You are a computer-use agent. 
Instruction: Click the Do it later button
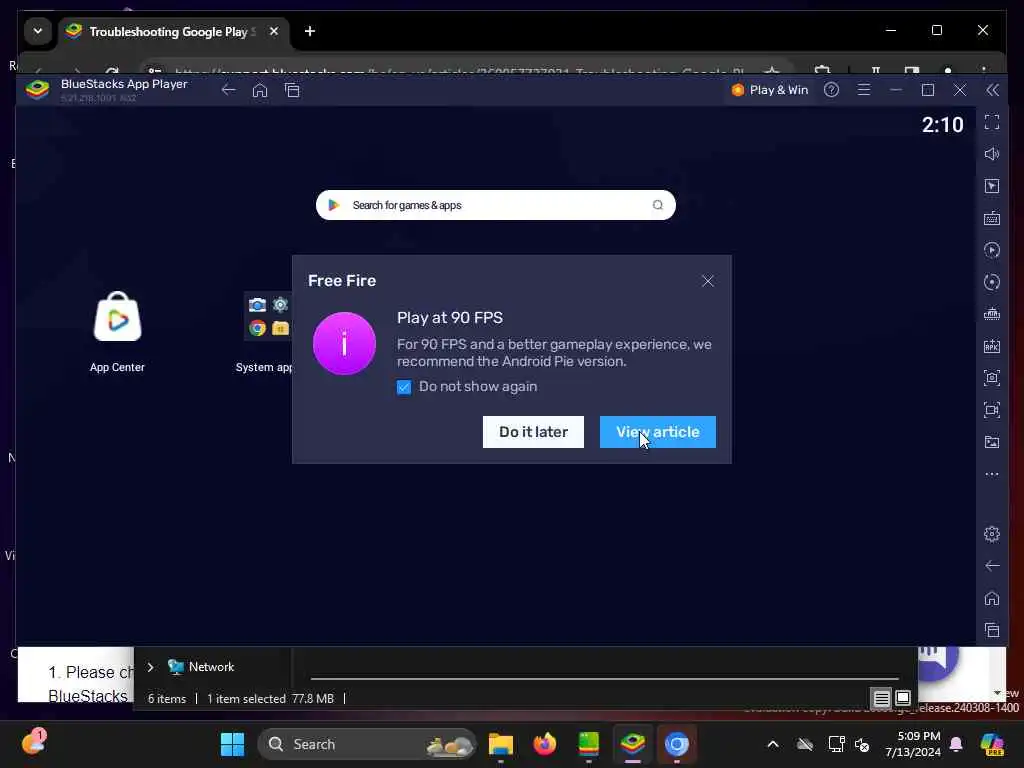(533, 432)
